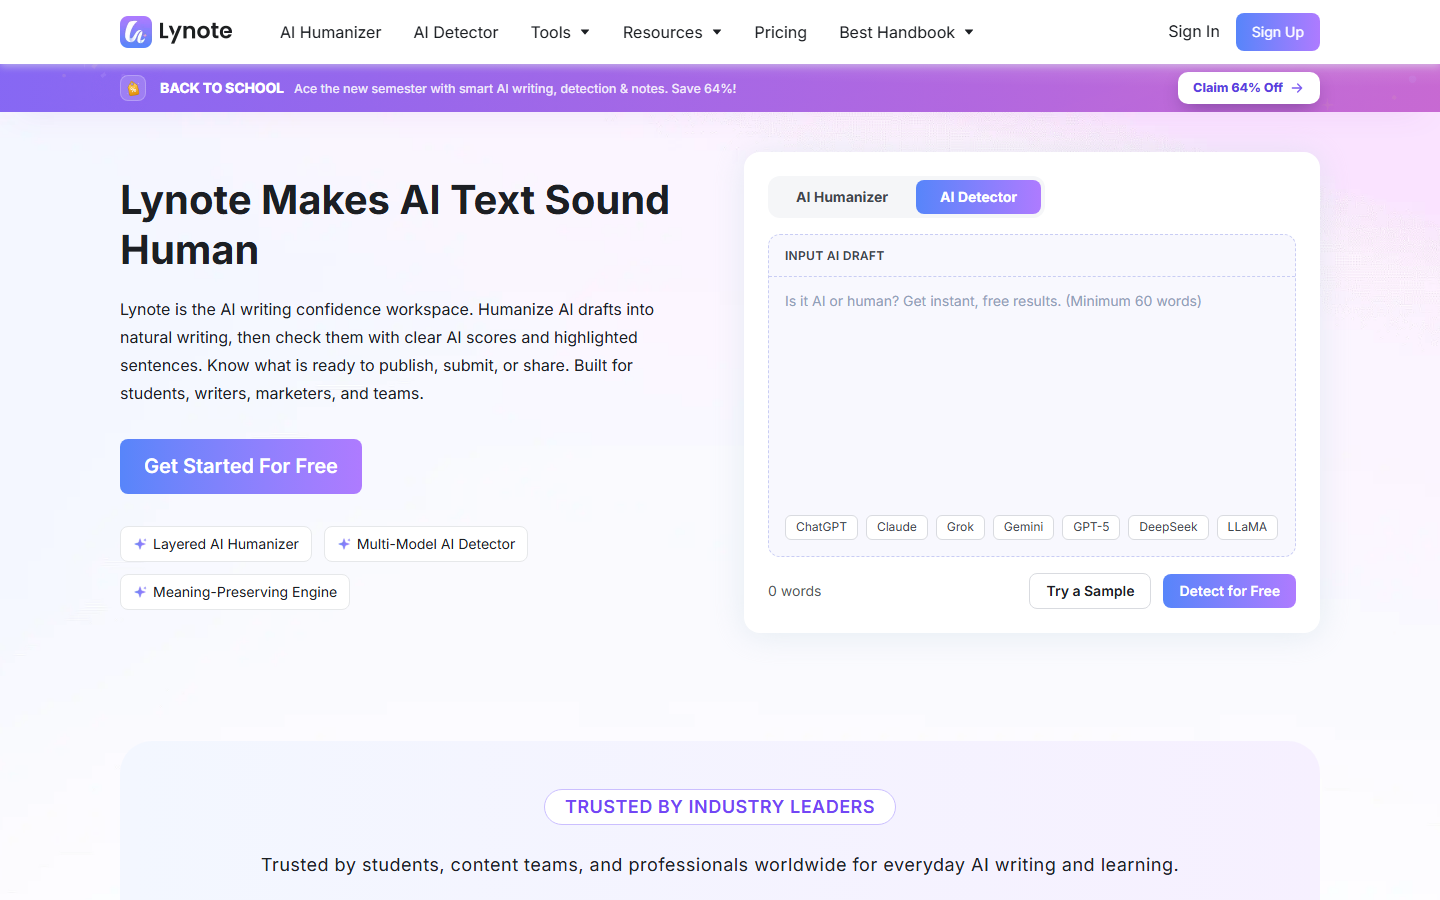Image resolution: width=1440 pixels, height=900 pixels.
Task: Click the Meaning-Preserving Engine feature chip
Action: [235, 592]
